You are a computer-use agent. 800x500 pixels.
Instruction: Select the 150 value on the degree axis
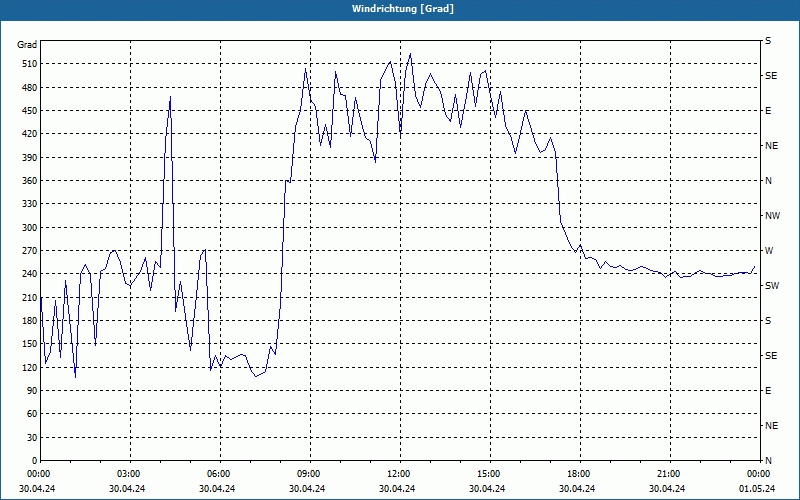click(29, 344)
